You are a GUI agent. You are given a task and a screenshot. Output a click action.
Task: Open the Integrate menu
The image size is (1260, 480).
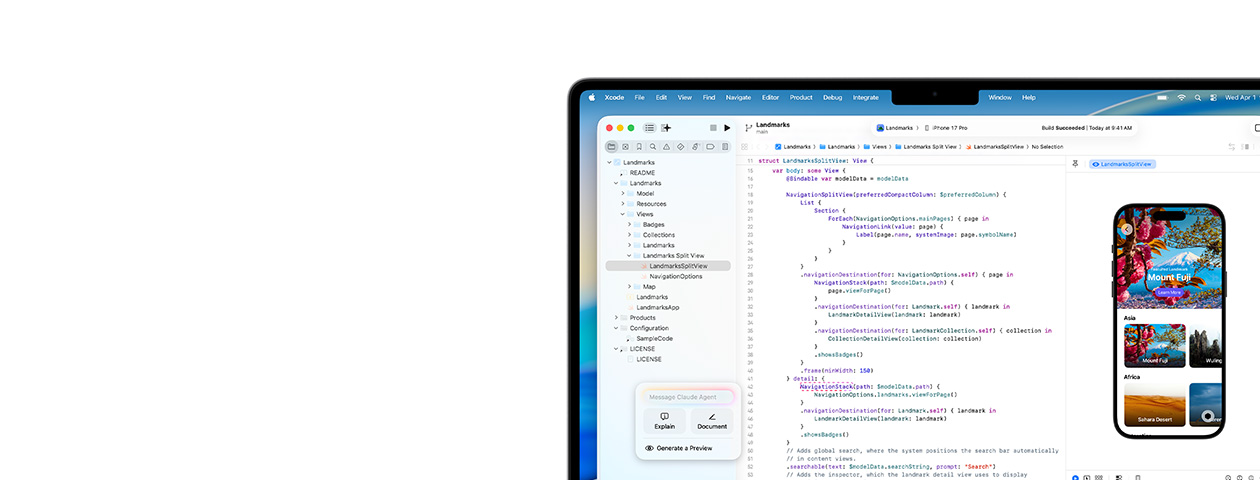[865, 97]
